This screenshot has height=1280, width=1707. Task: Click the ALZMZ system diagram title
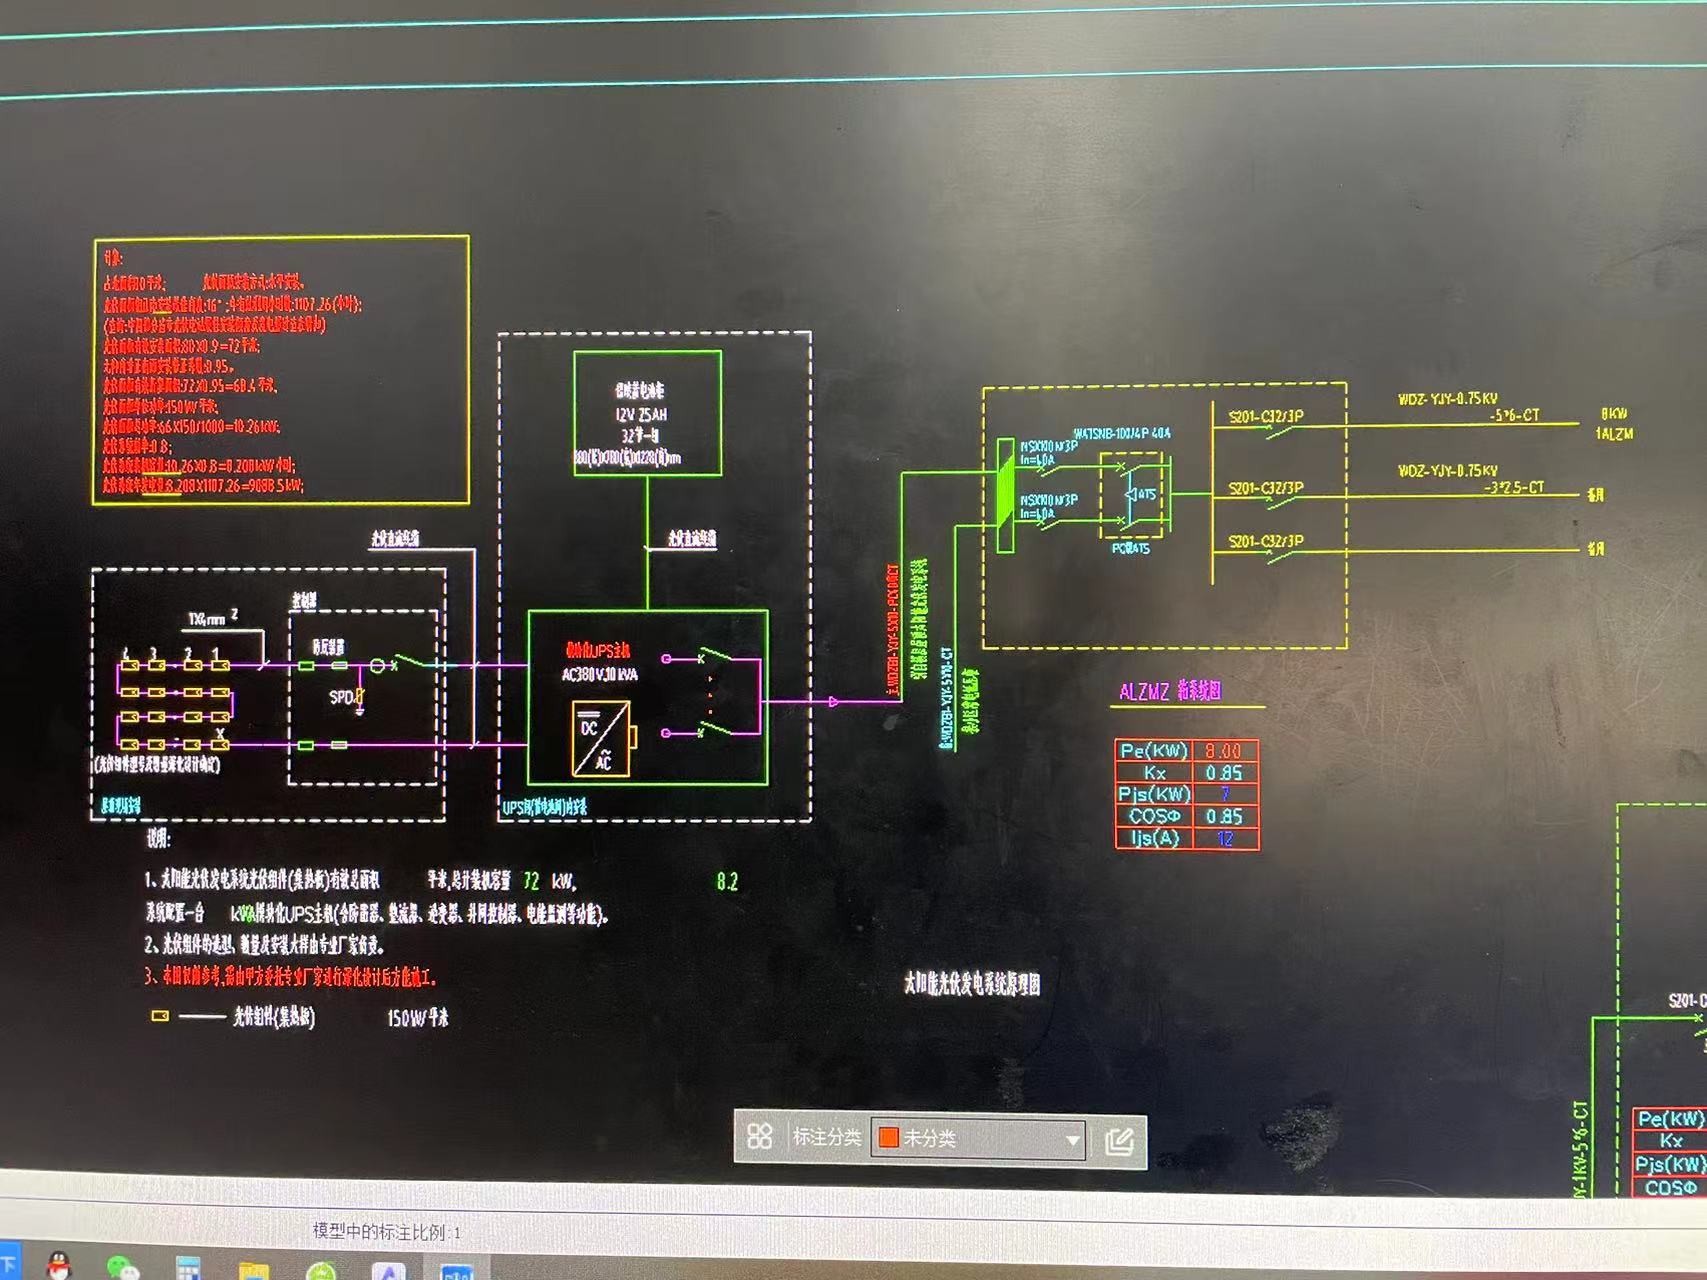click(x=1170, y=691)
